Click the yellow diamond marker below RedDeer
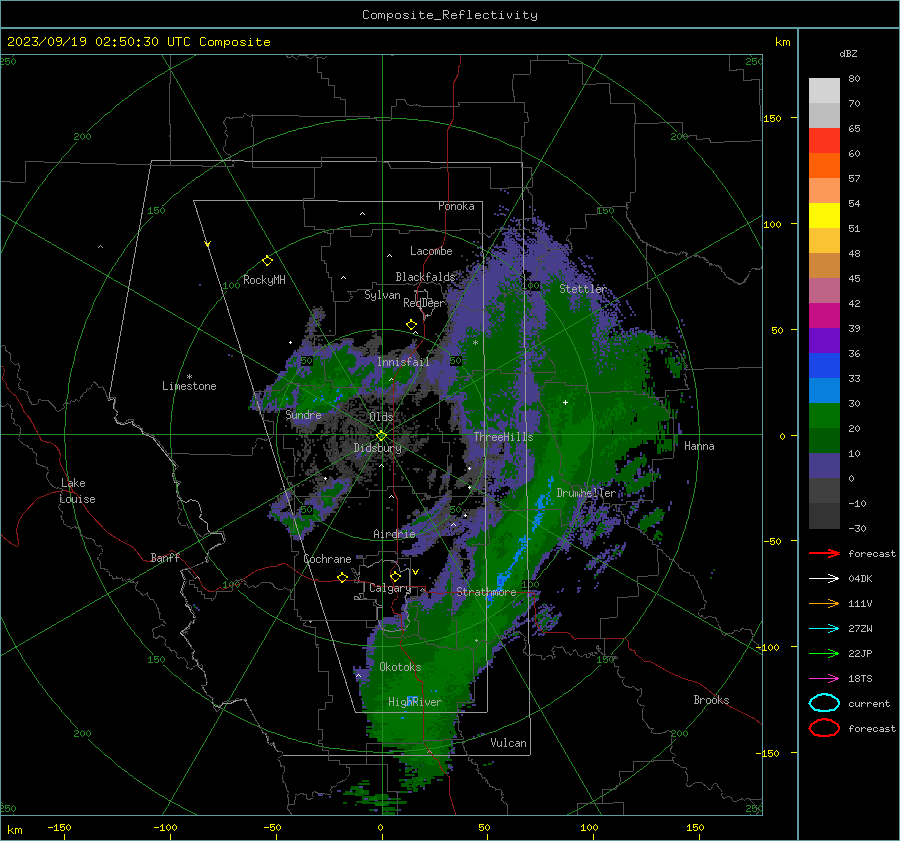Screen dimensions: 900x841 411,325
